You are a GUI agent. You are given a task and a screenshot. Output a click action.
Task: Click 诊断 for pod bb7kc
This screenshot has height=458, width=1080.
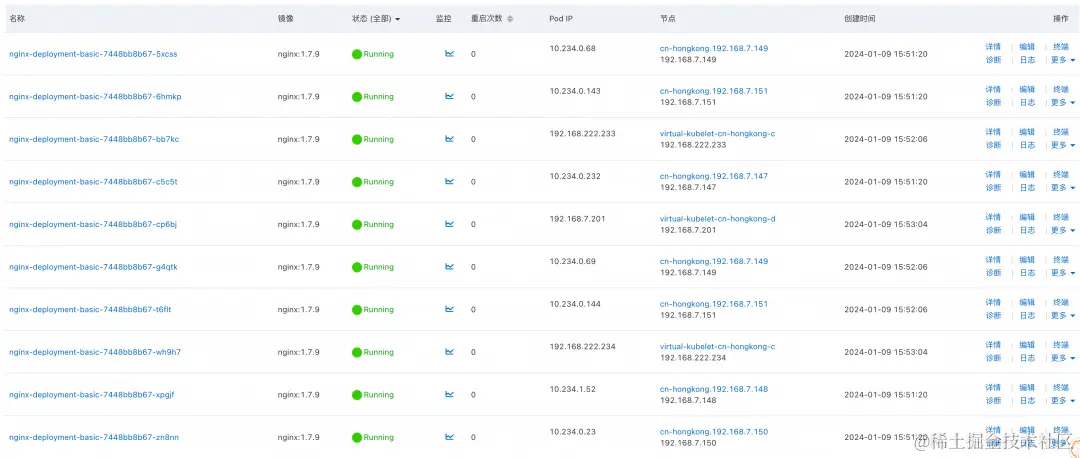click(993, 145)
